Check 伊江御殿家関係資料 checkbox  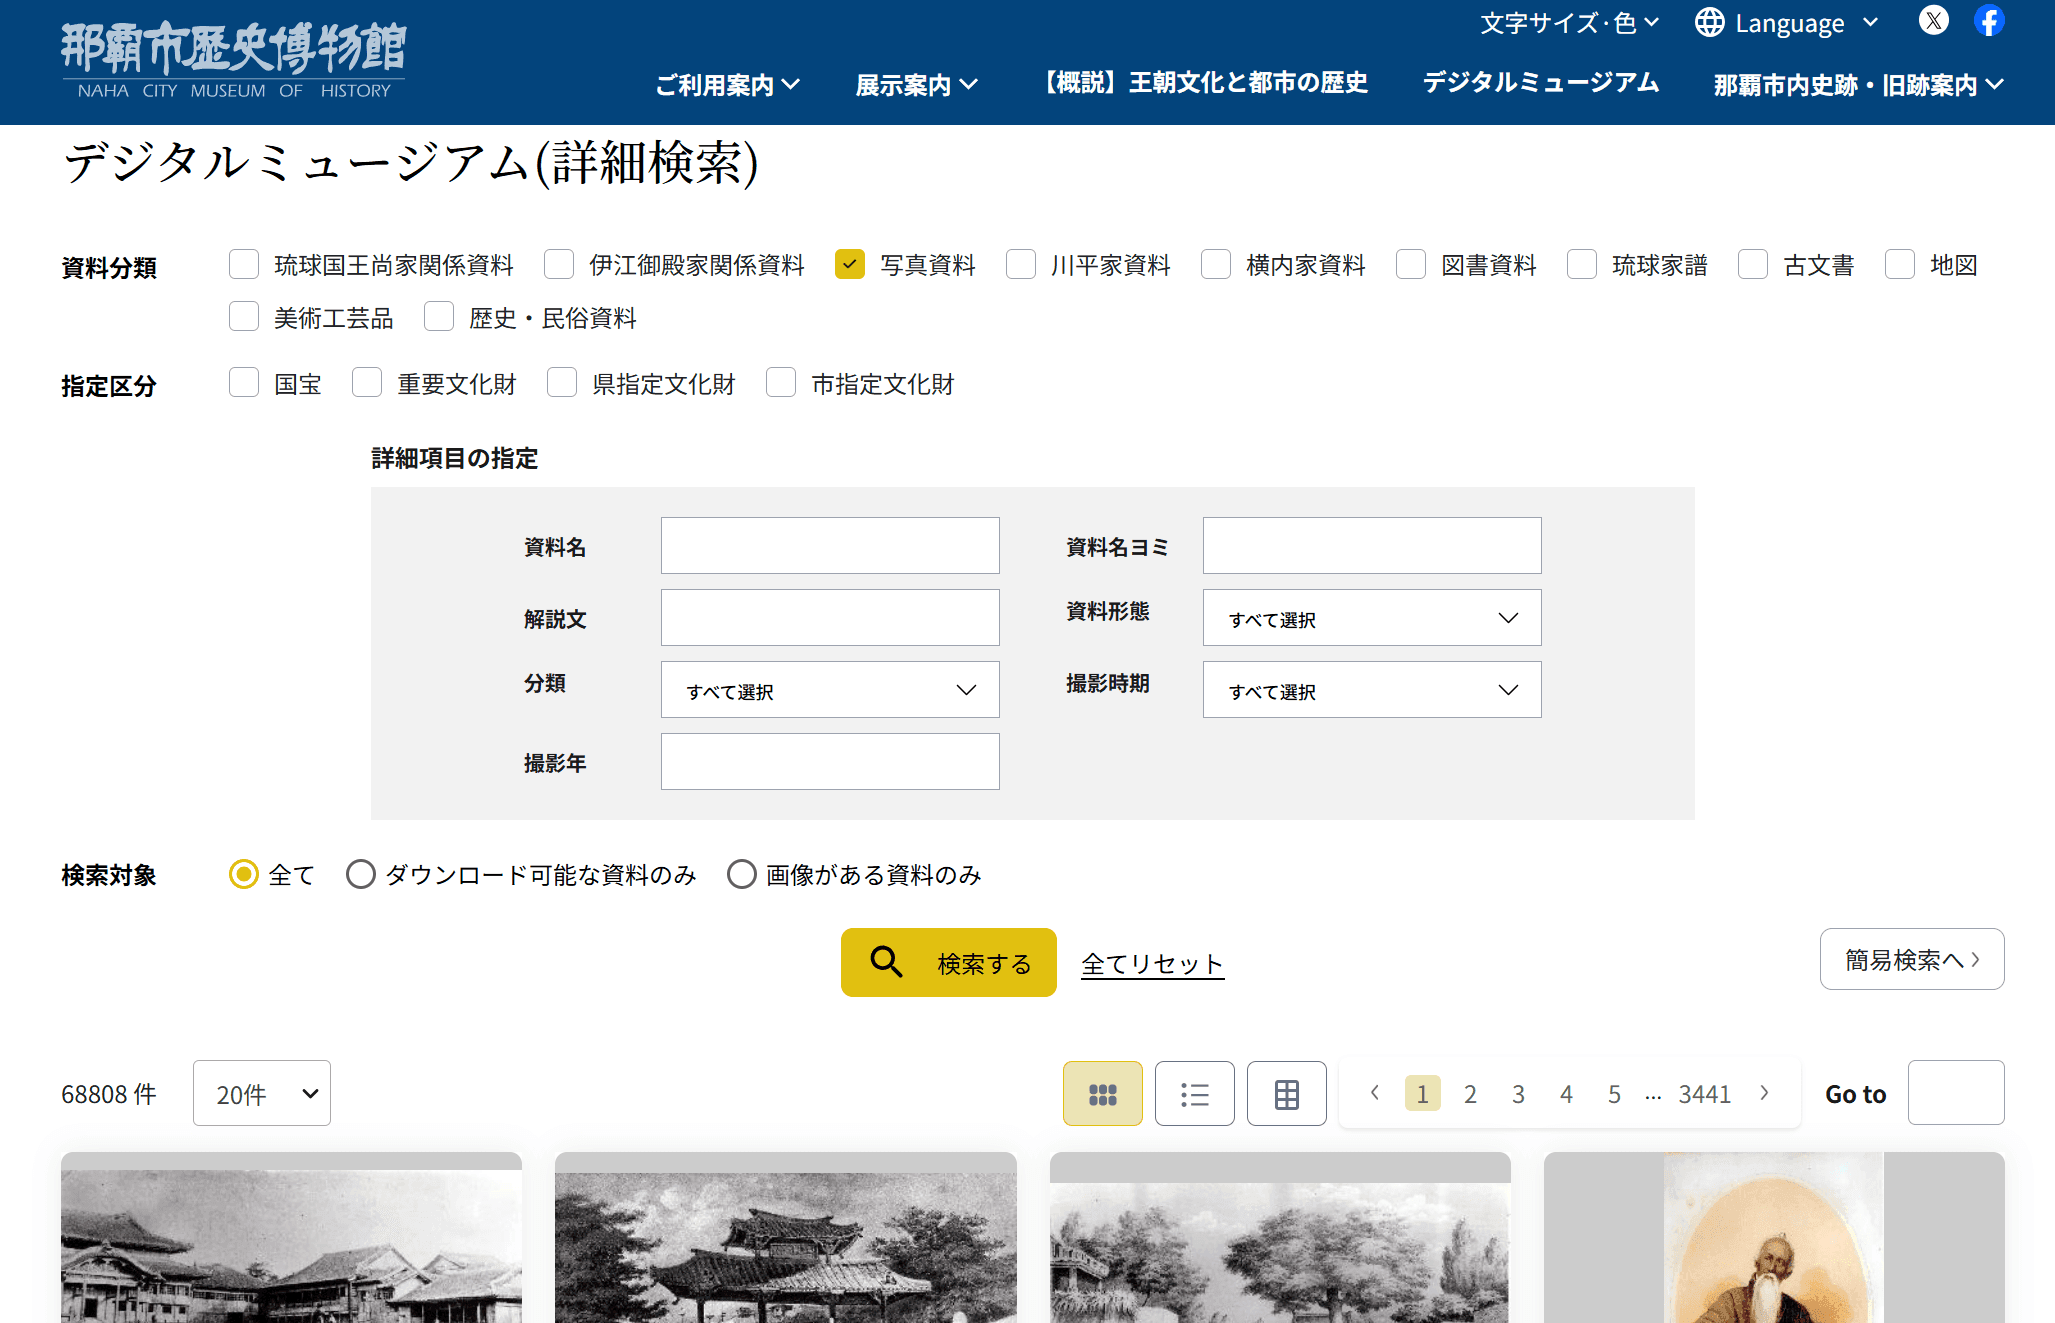(x=559, y=265)
